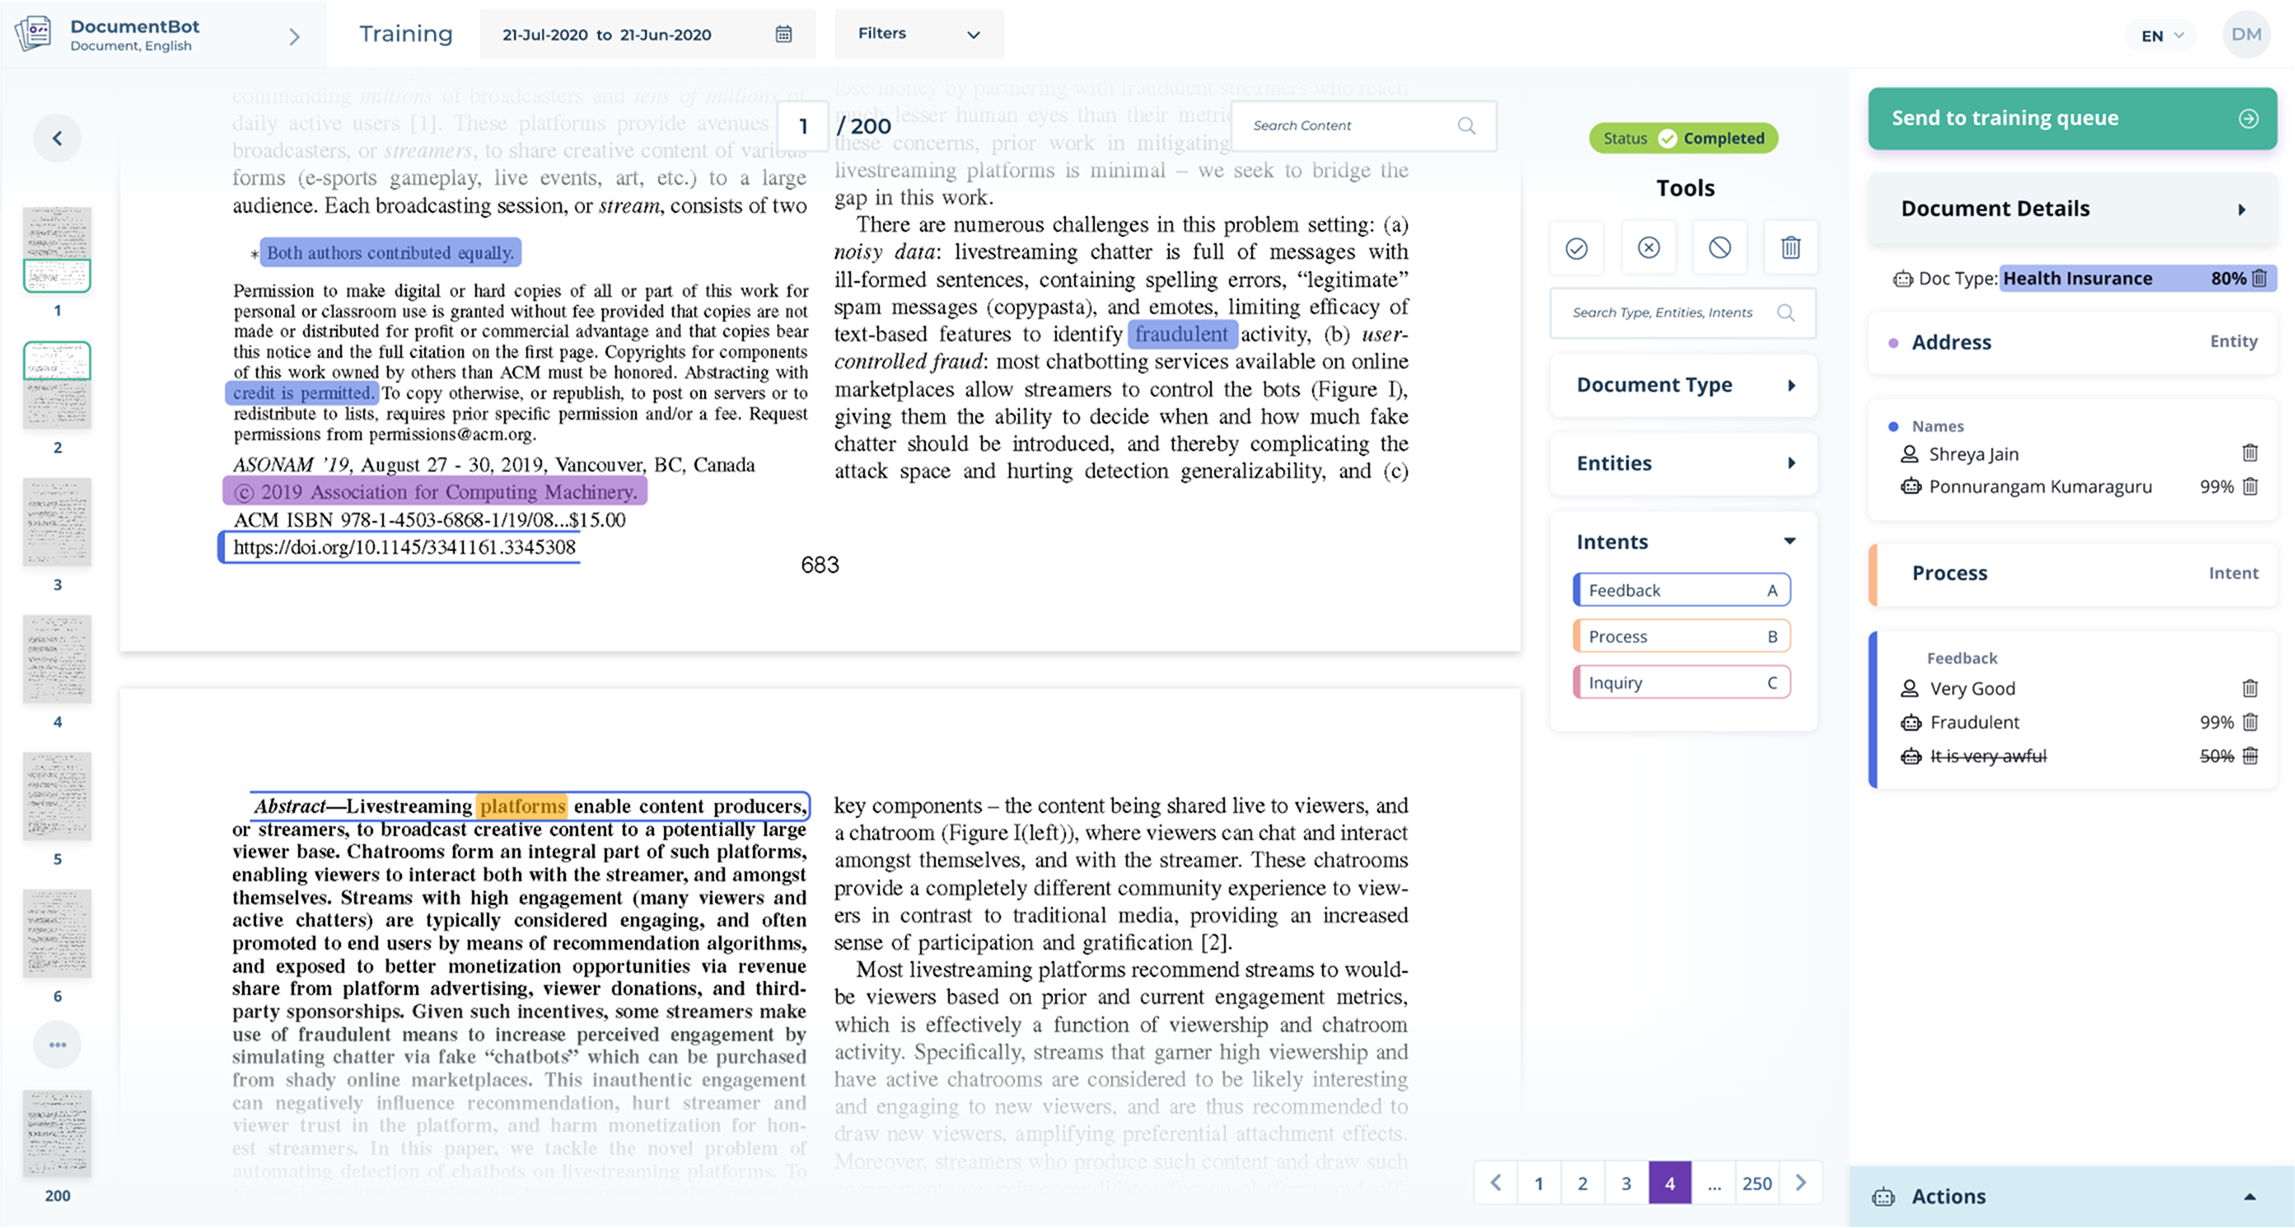The image size is (2295, 1228).
Task: Click Send to training queue button
Action: (x=2071, y=118)
